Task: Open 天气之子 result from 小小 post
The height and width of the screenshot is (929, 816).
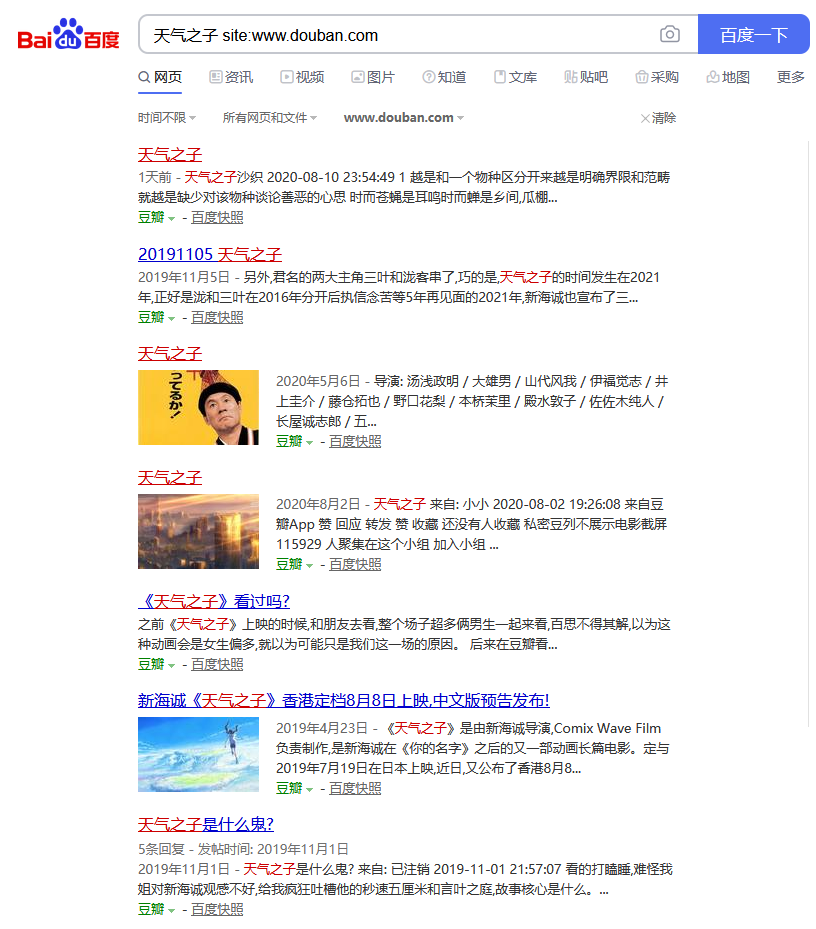Action: (170, 478)
